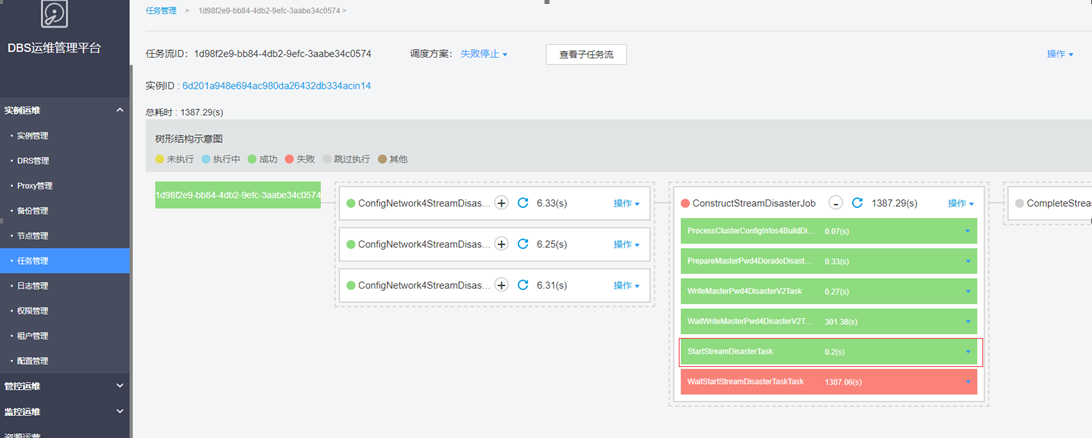Click the blue 执行中 legend dot
Viewport: 1092px width, 438px height.
pyautogui.click(x=207, y=159)
